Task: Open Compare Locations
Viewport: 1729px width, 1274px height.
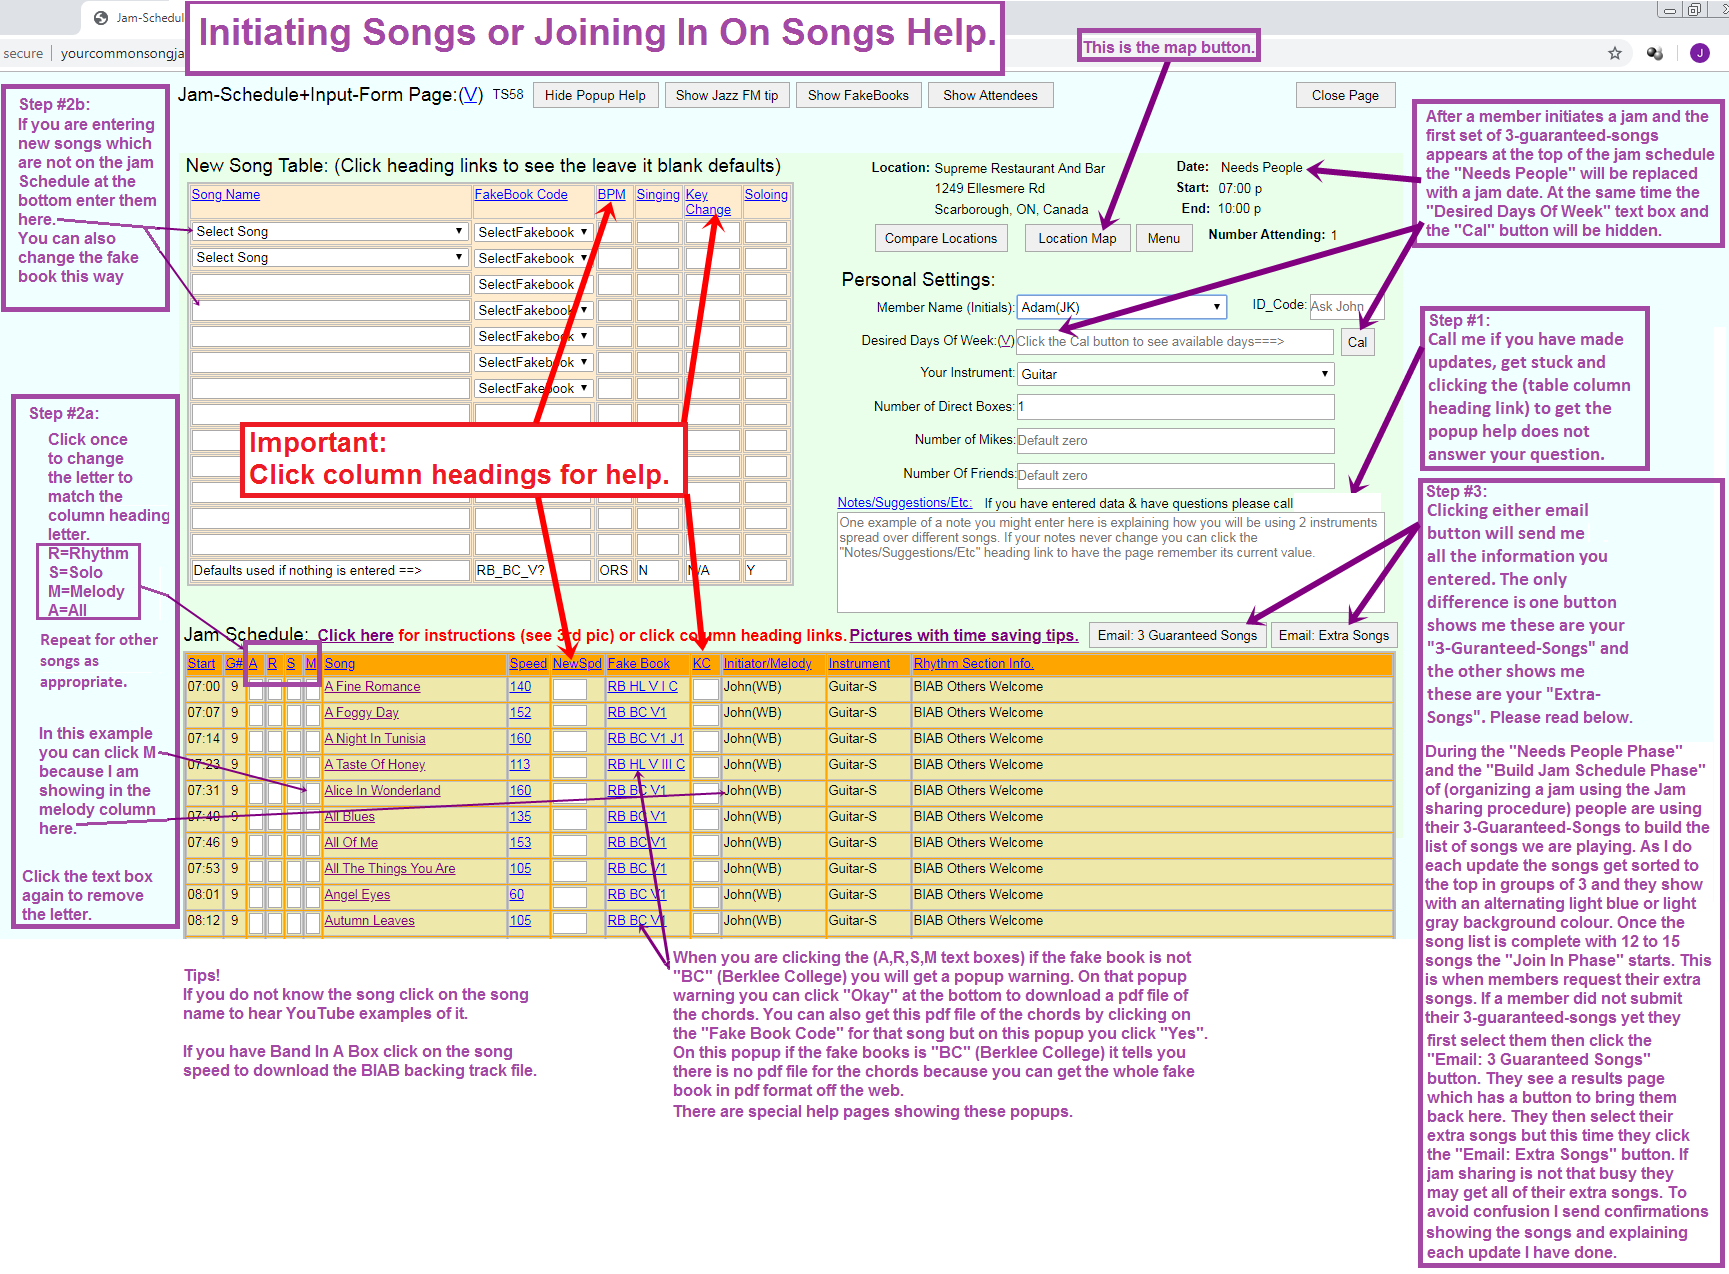Action: pos(940,238)
